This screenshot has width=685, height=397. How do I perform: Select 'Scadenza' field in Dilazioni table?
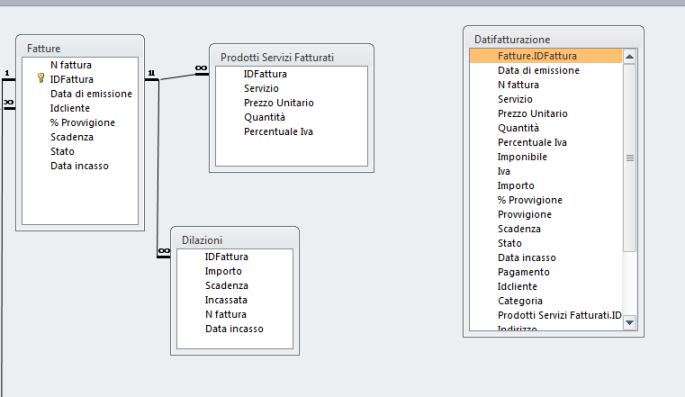[226, 286]
